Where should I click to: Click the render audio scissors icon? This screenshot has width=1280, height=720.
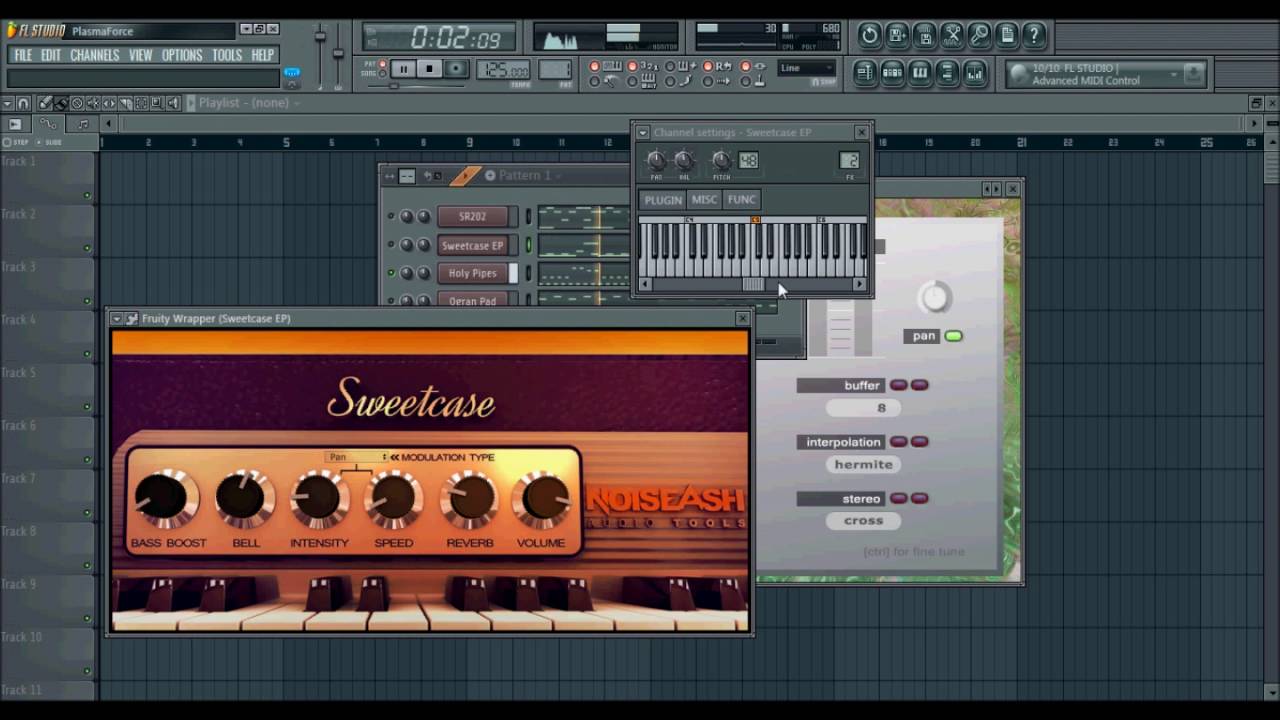pyautogui.click(x=952, y=36)
